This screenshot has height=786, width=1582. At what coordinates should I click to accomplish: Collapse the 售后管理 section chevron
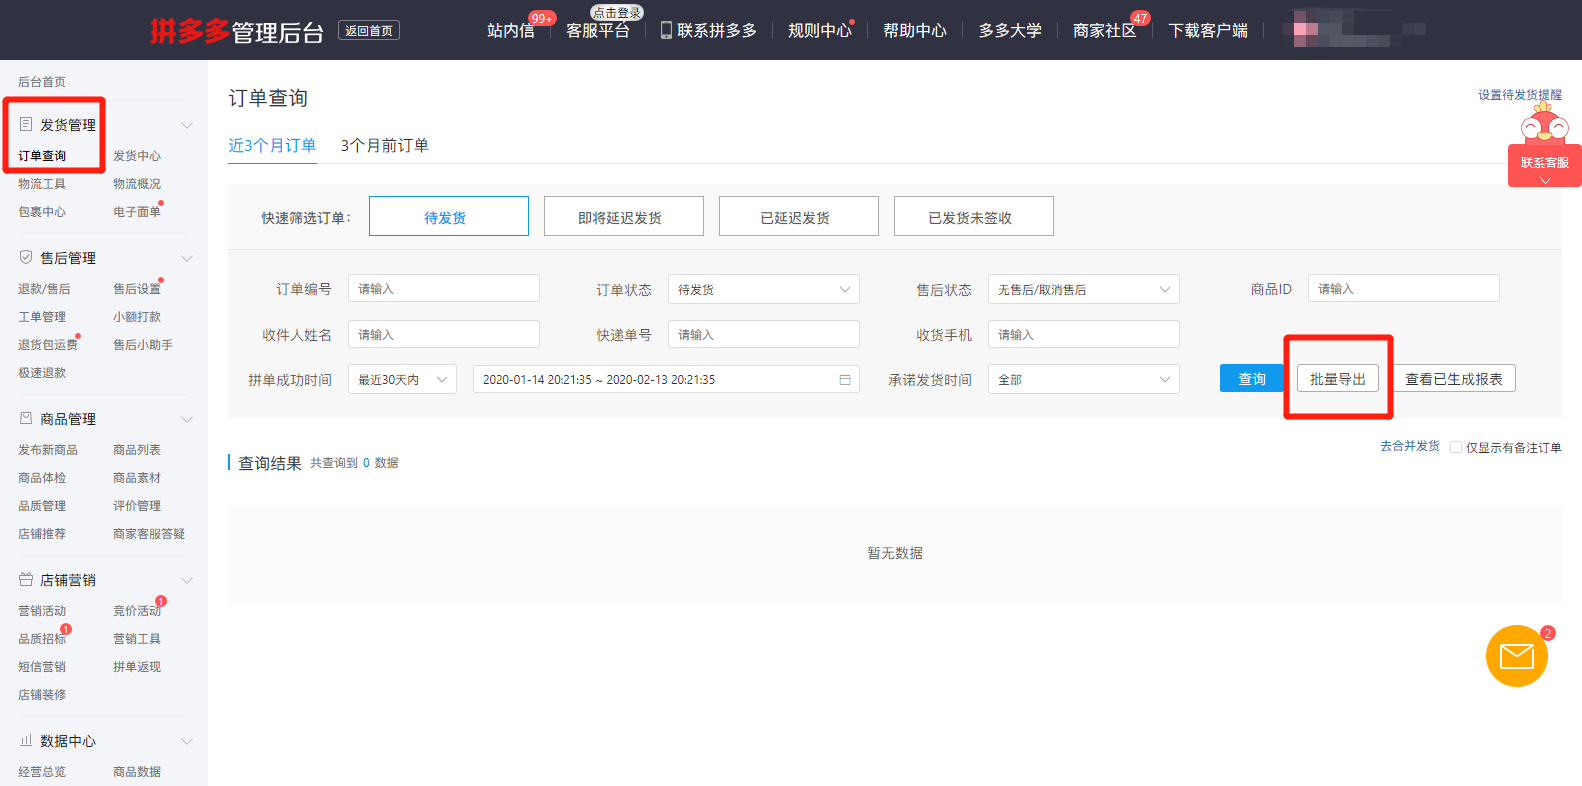coord(186,258)
